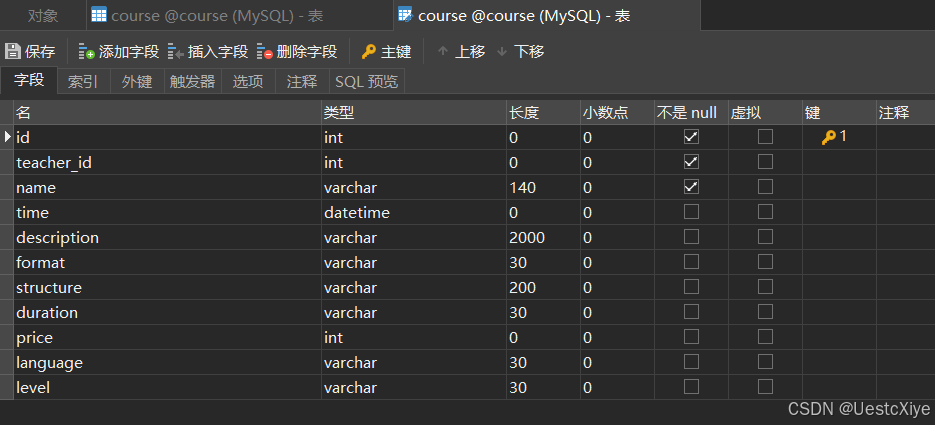The height and width of the screenshot is (425, 935).
Task: Click the 虚拟 column header
Action: coord(765,112)
